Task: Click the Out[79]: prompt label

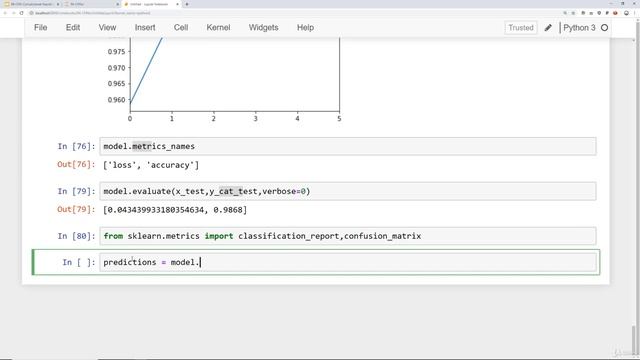Action: pyautogui.click(x=76, y=209)
